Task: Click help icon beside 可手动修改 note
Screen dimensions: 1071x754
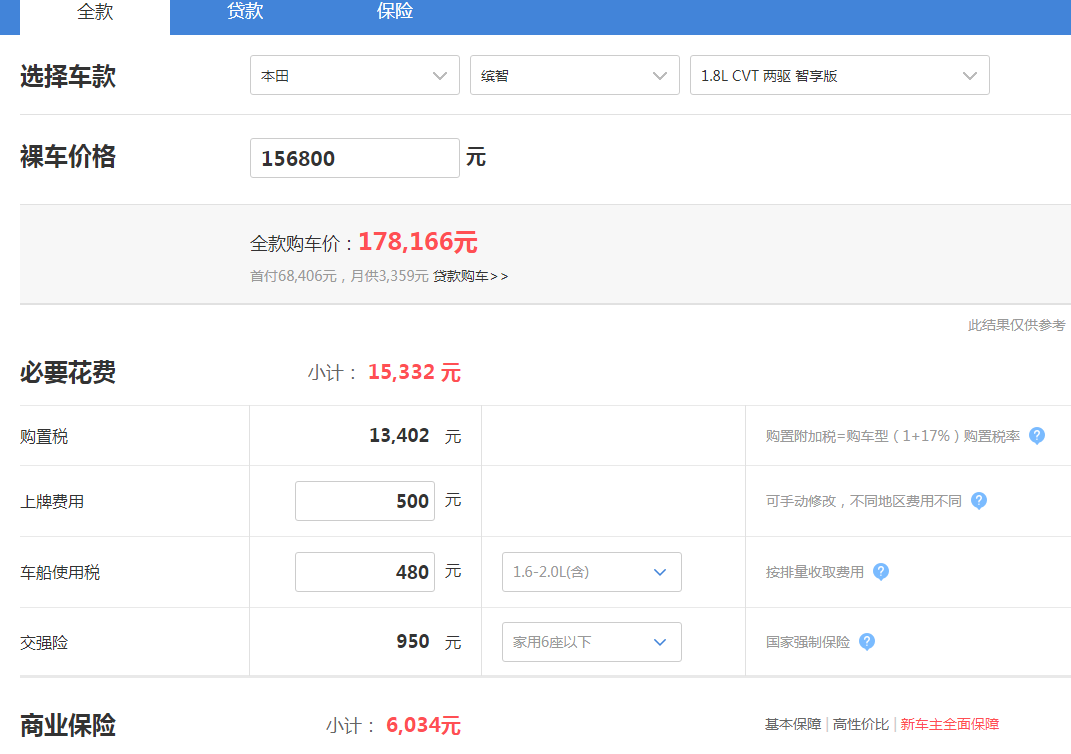Action: [979, 501]
